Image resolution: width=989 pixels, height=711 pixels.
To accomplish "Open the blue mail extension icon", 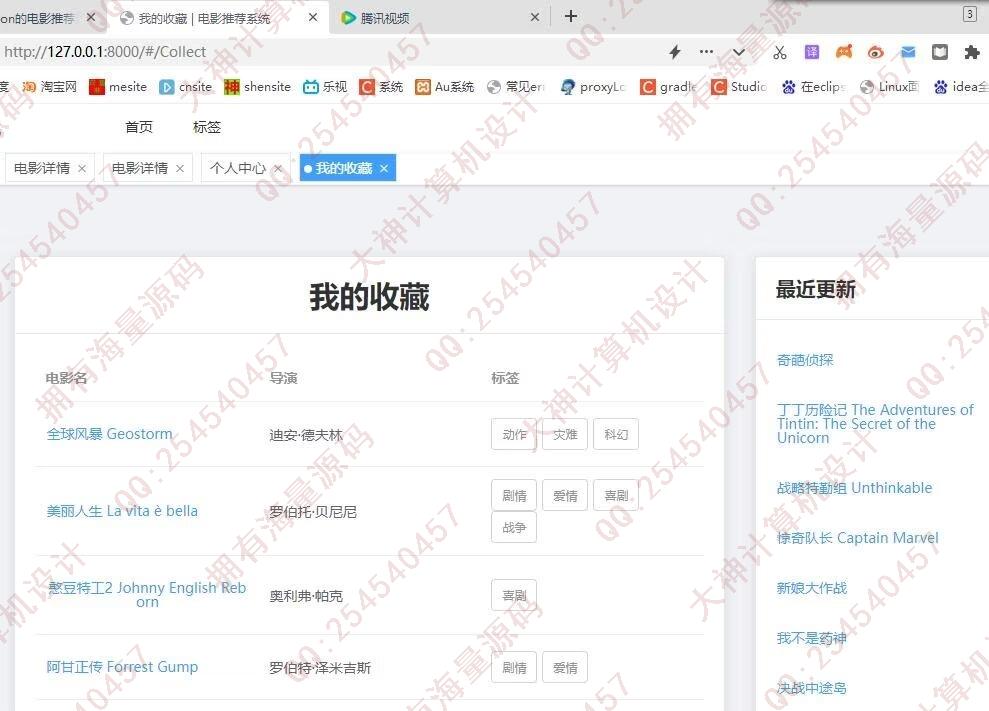I will point(908,52).
